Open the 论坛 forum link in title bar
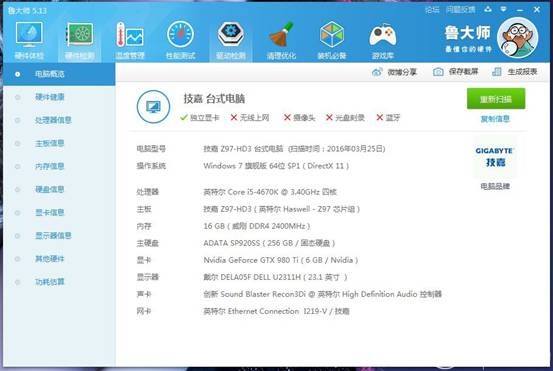Screen dimensions: 553x371 [432, 10]
